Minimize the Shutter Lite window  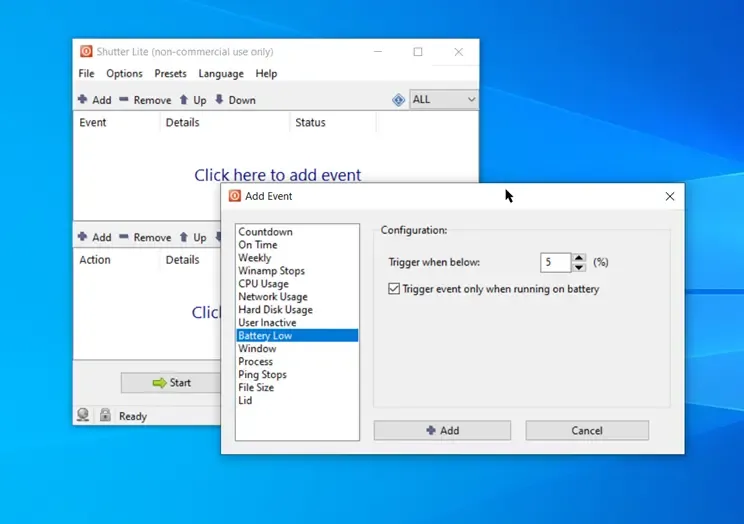378,51
